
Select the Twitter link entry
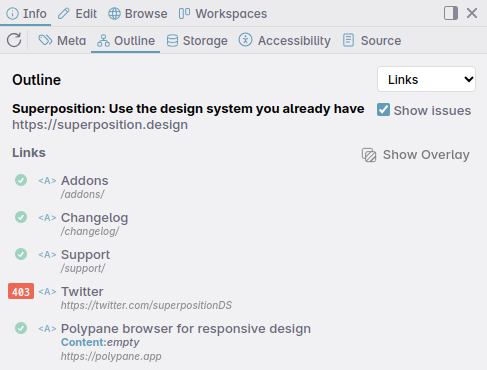pyautogui.click(x=82, y=292)
